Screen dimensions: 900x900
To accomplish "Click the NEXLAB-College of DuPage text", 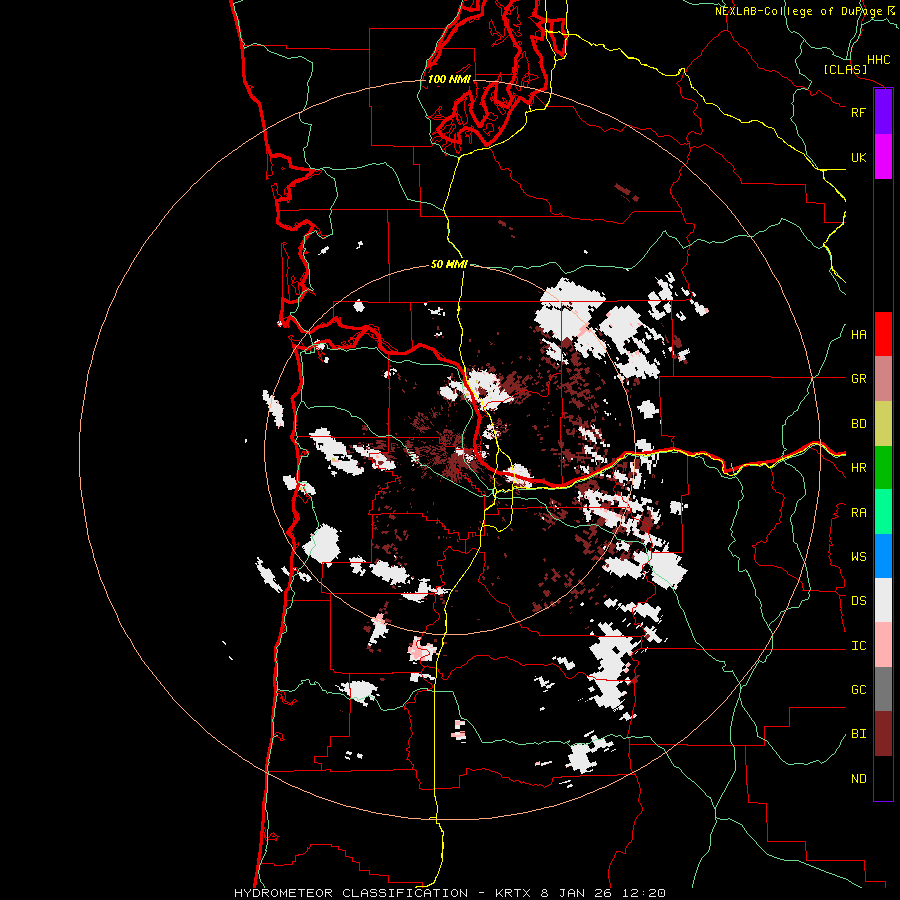I will point(798,11).
